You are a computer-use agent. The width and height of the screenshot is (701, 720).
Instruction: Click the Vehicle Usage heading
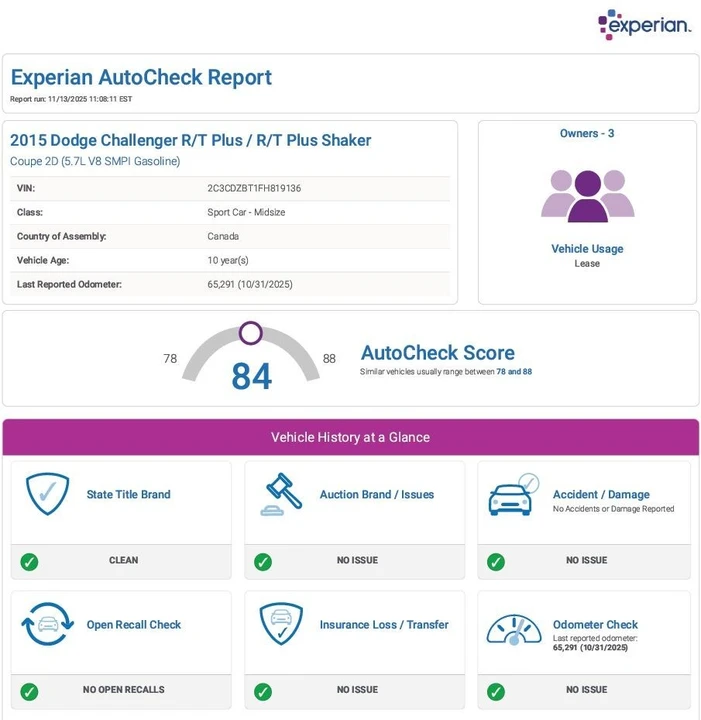587,248
